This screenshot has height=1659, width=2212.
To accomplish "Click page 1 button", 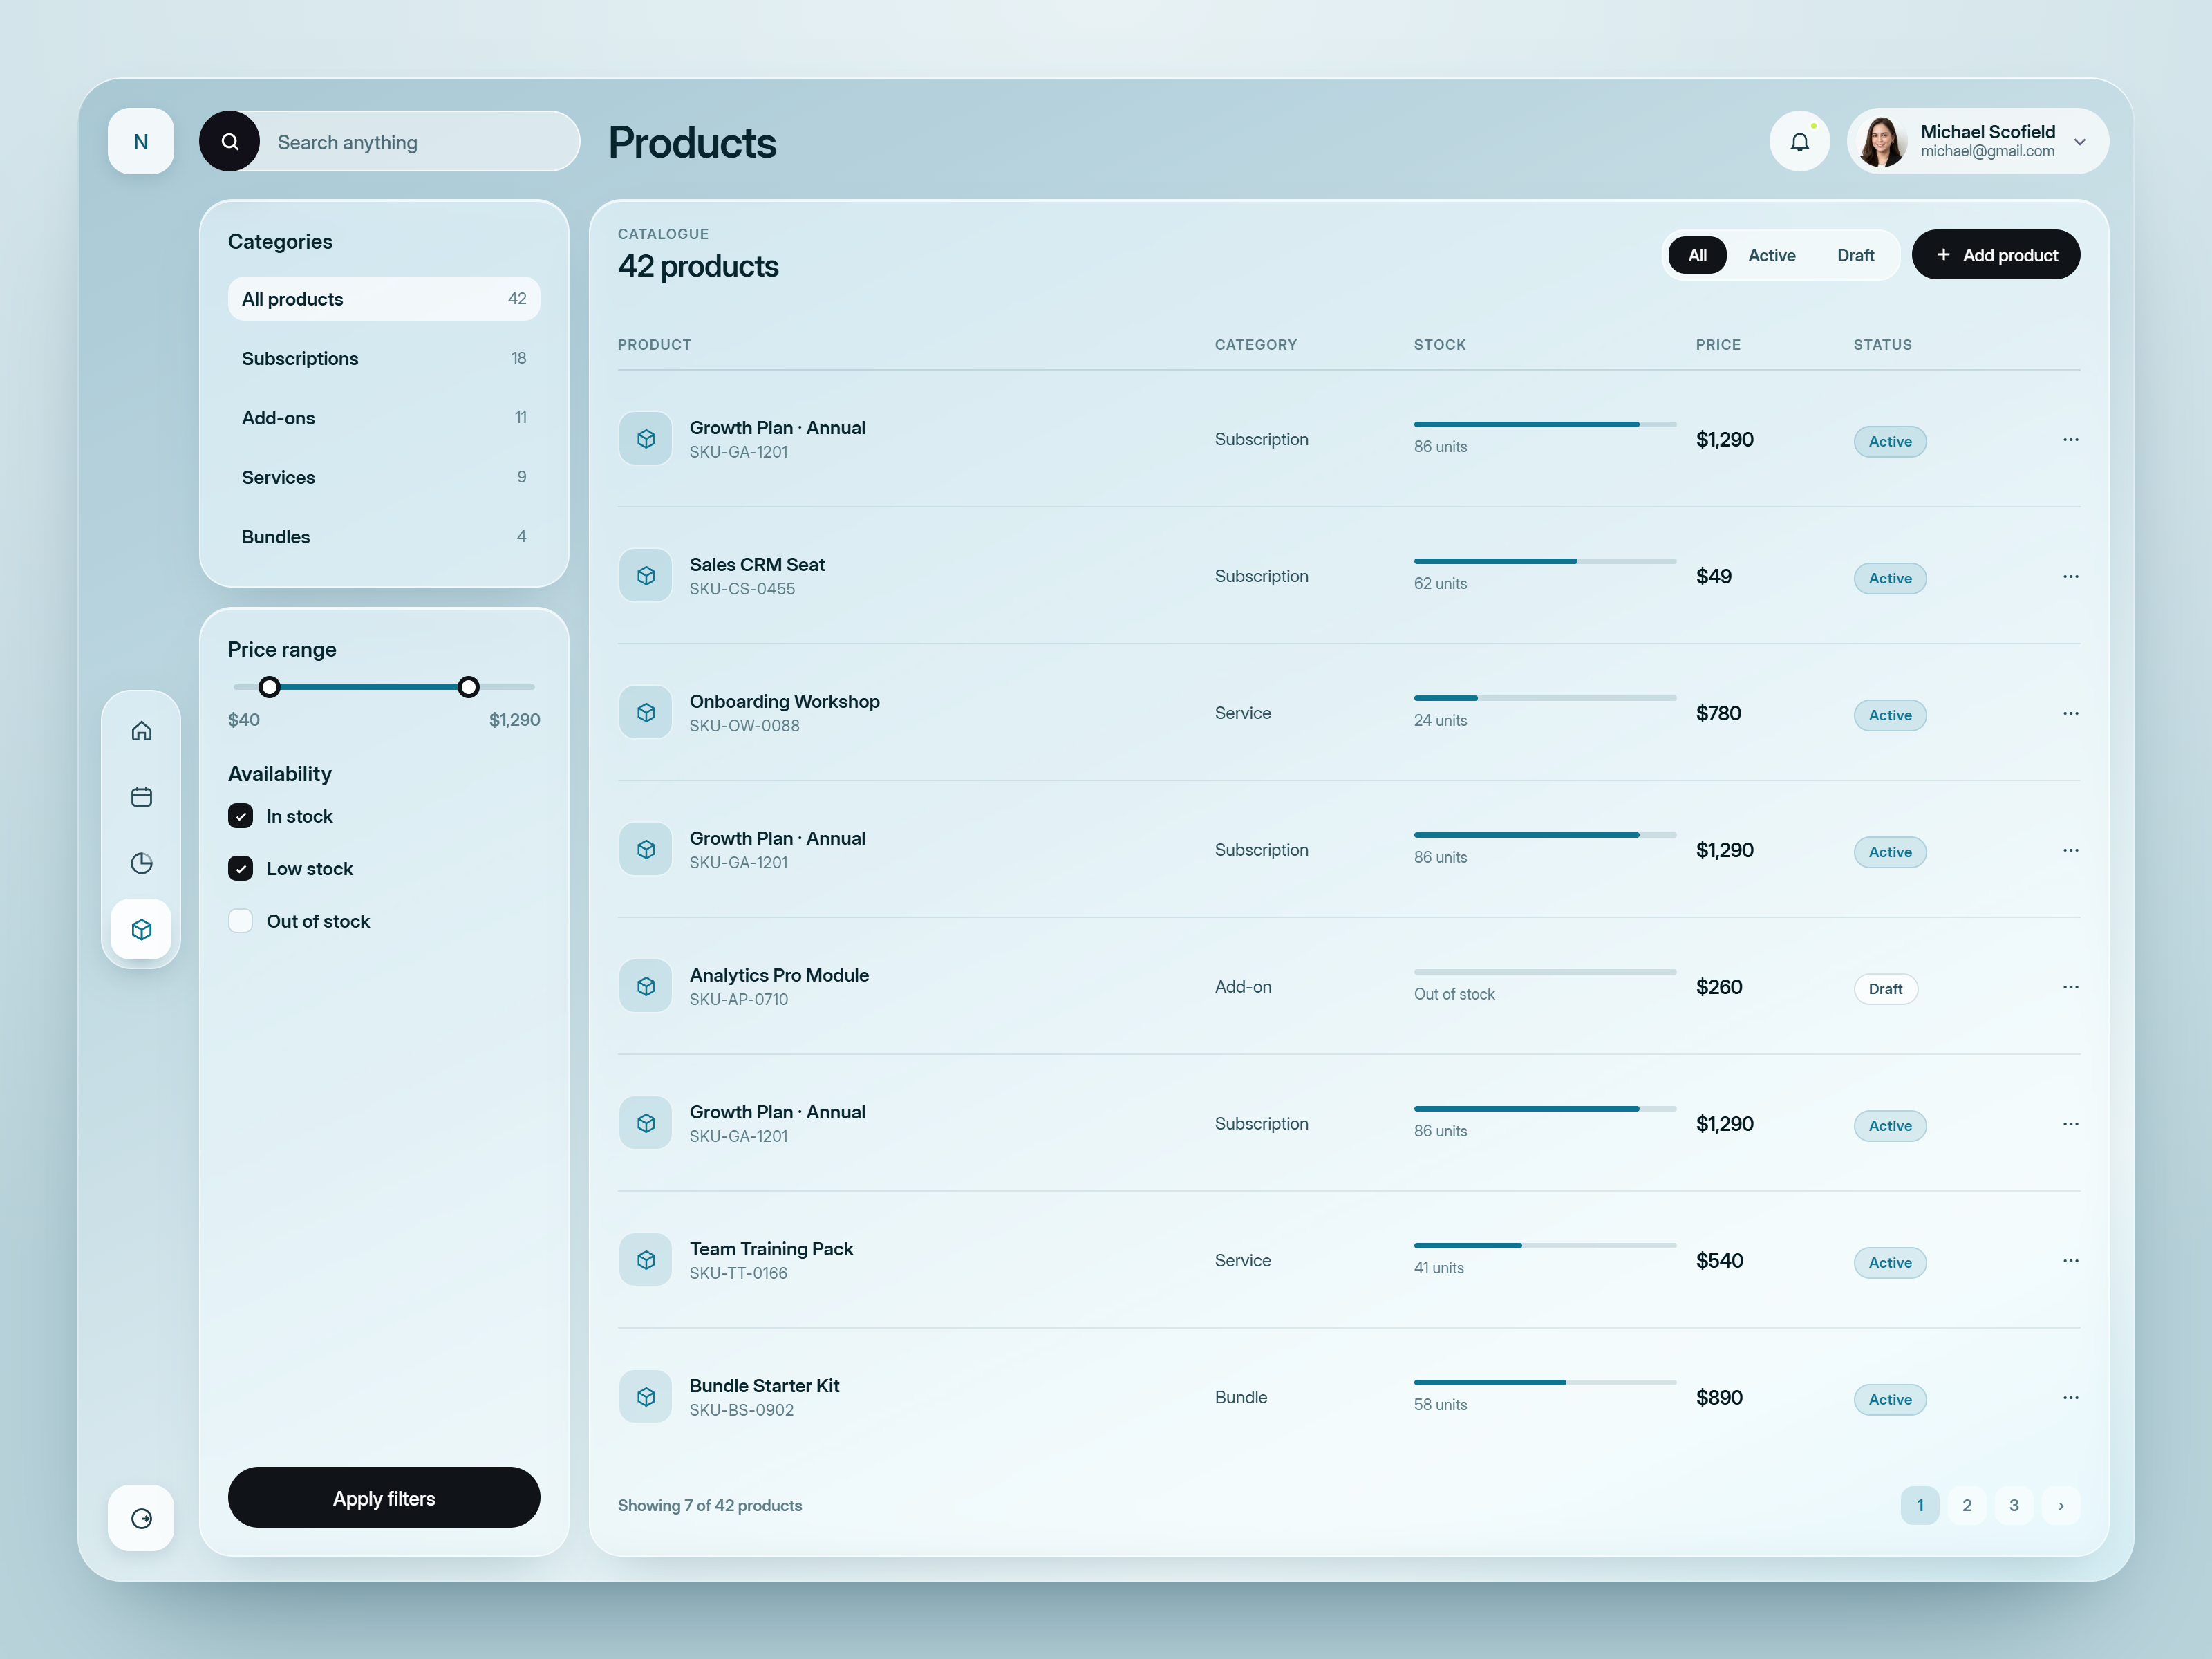I will (1920, 1505).
